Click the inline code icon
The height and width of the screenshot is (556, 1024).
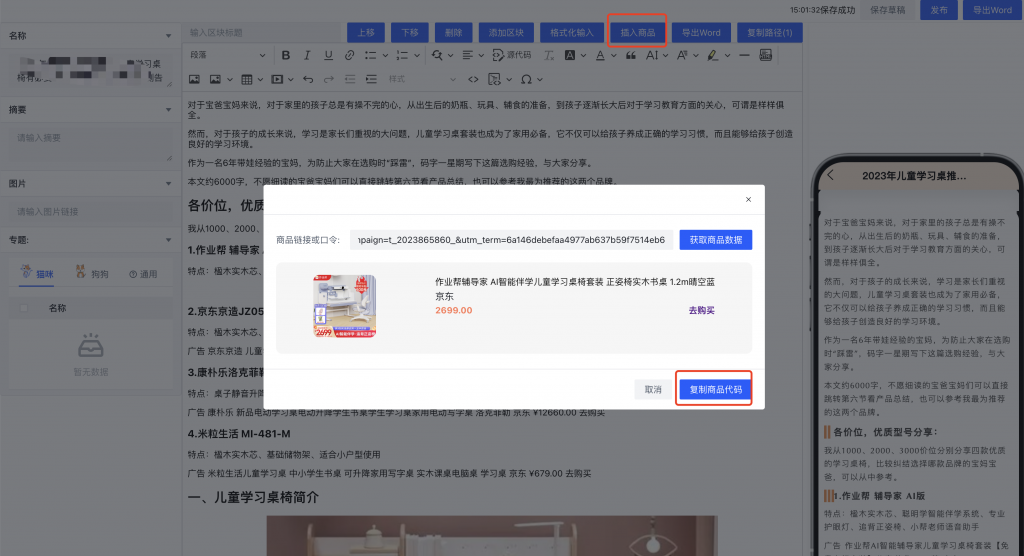pos(473,79)
